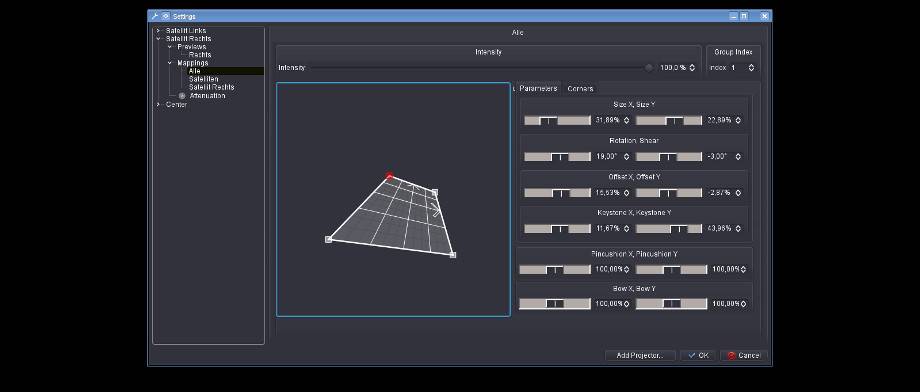920x392 pixels.
Task: Click the Intensity slider knob
Action: (x=649, y=68)
